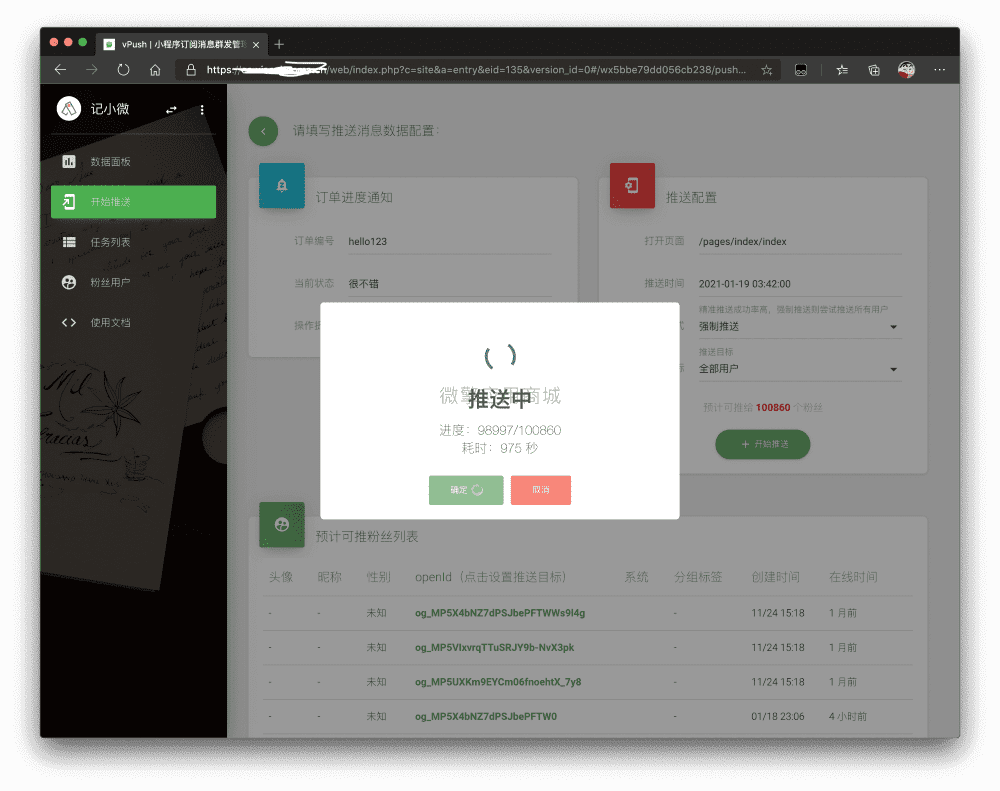Open the 强制推送 mode dropdown

(800, 327)
